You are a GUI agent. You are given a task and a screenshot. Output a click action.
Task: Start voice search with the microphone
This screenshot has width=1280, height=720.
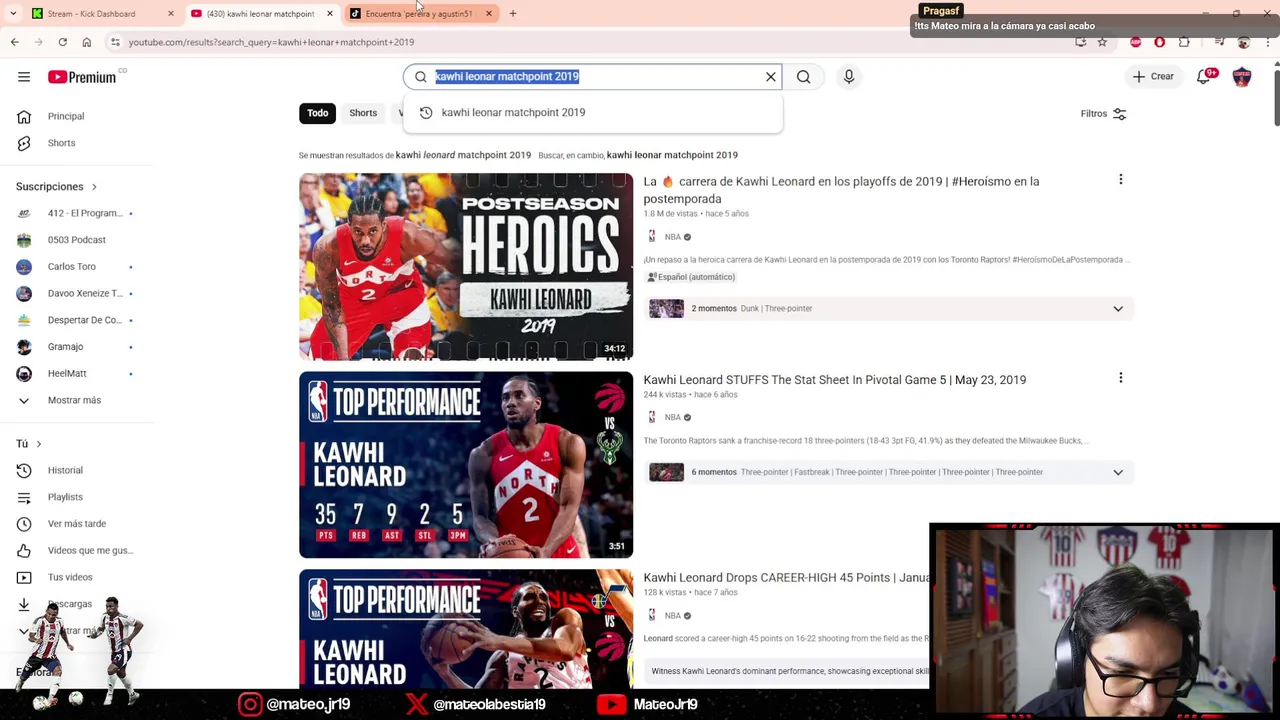click(849, 77)
